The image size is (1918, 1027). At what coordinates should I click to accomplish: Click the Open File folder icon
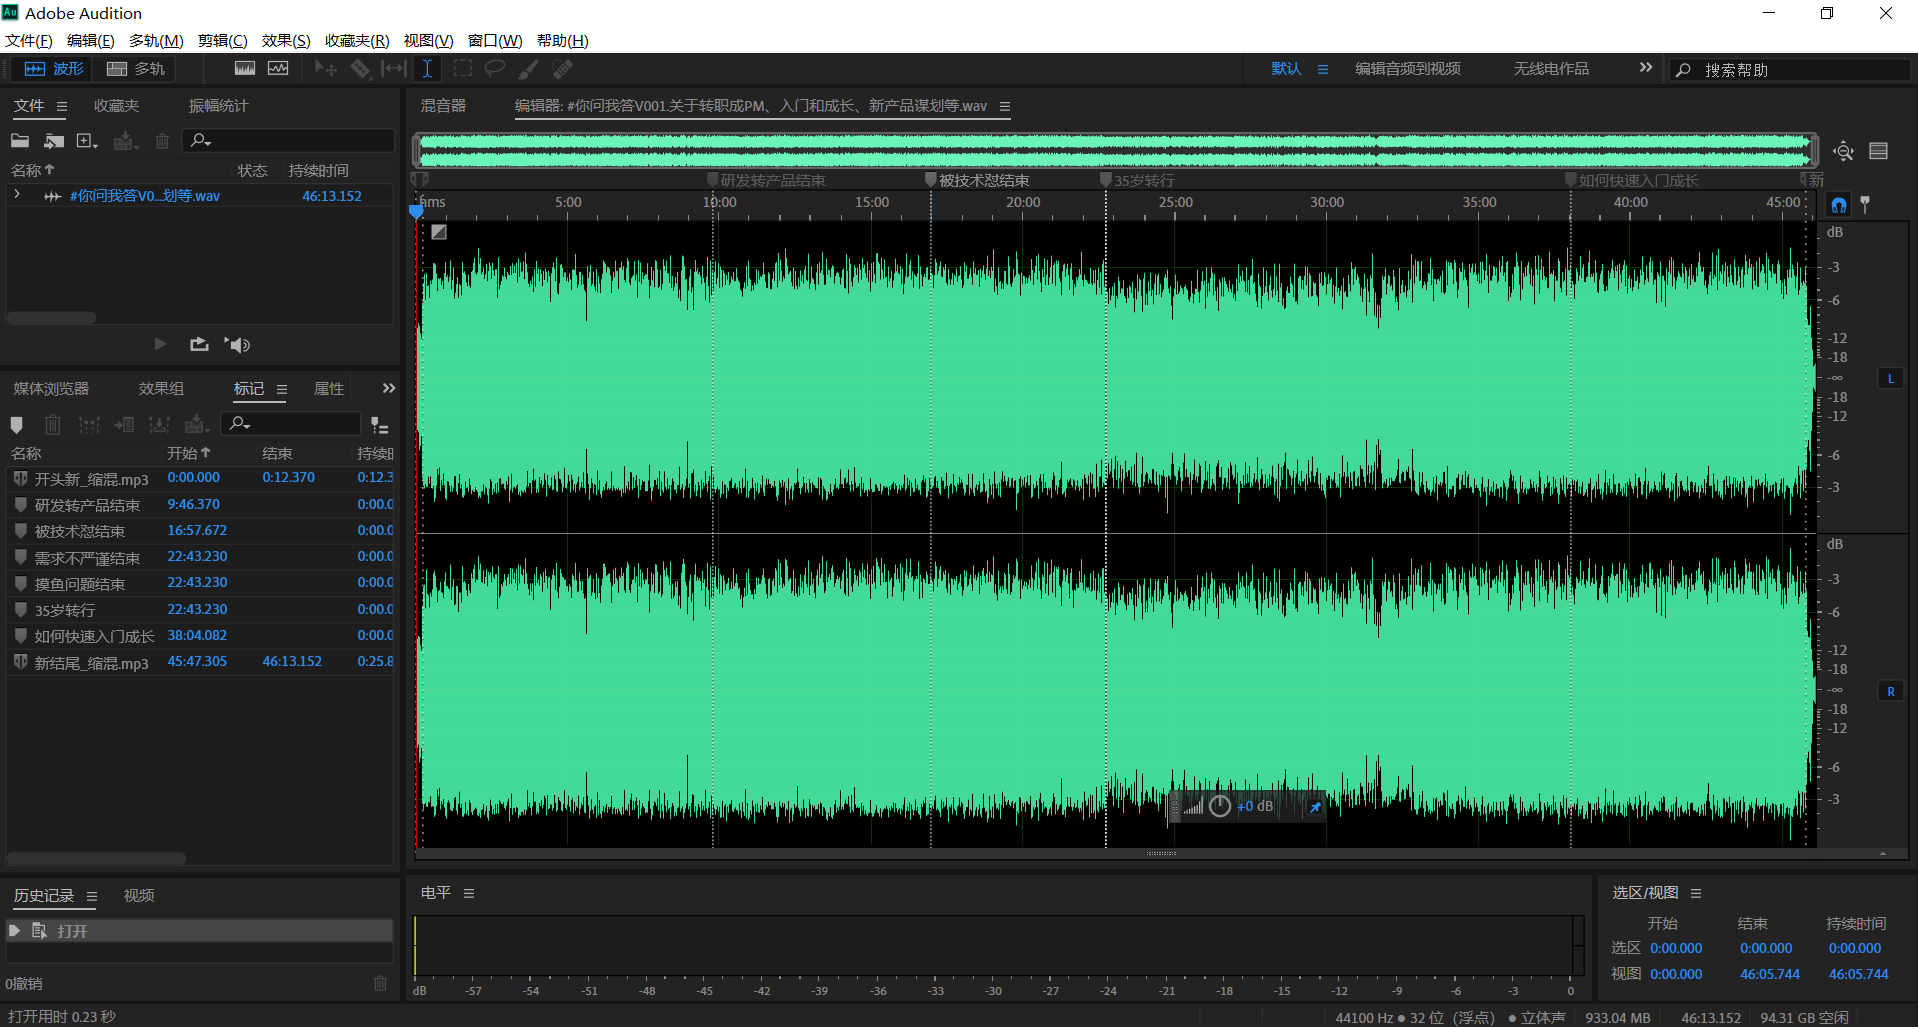20,141
